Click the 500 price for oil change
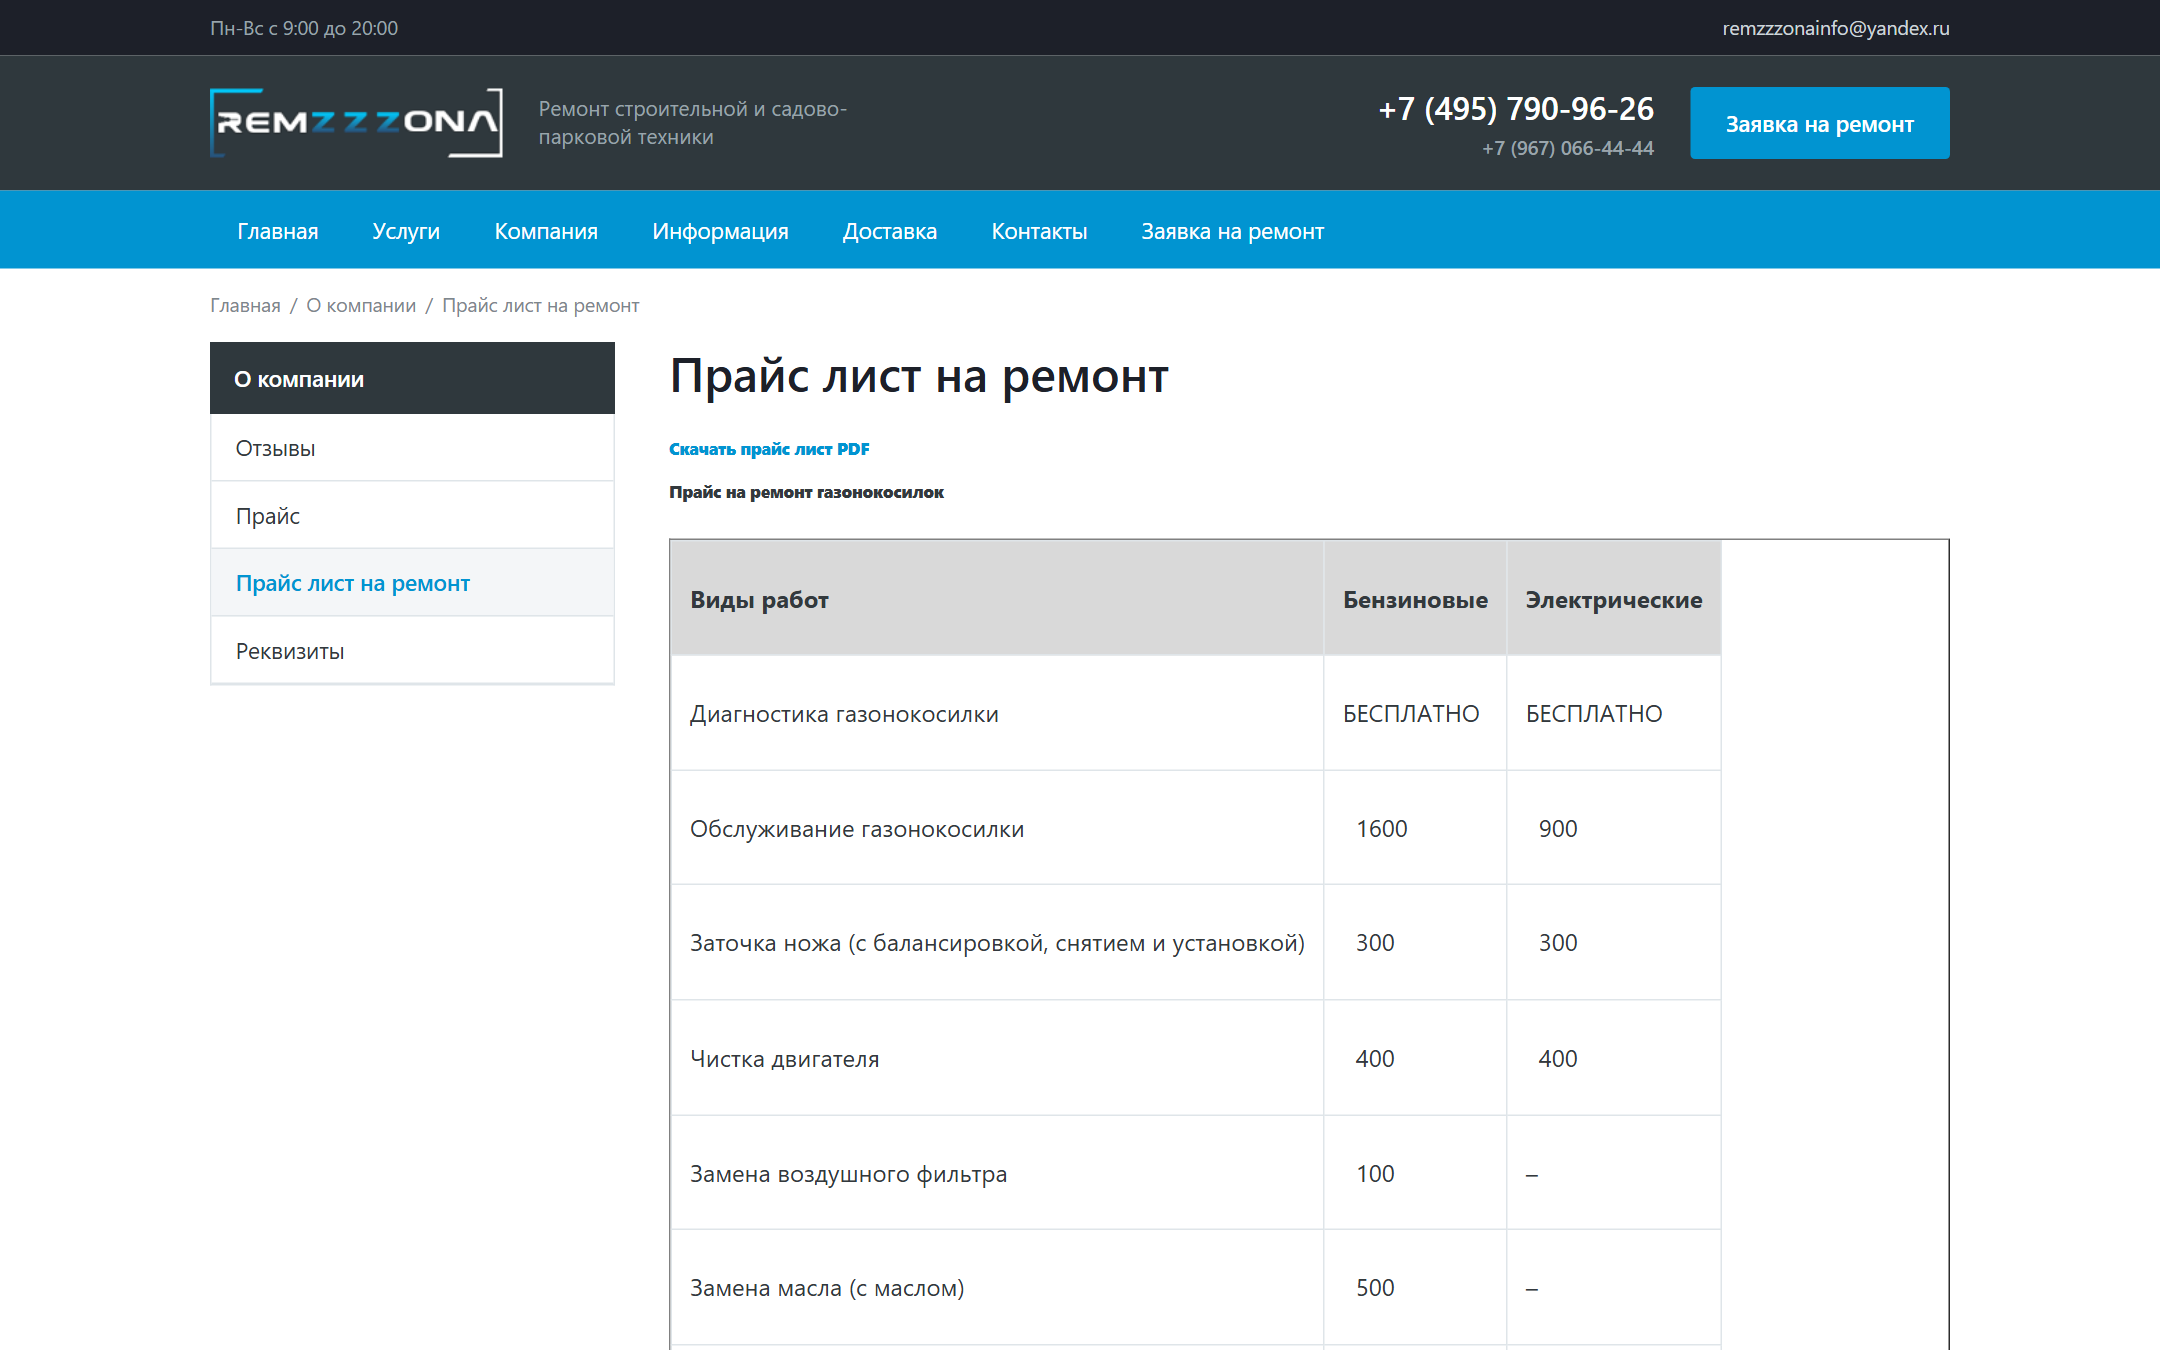The width and height of the screenshot is (2160, 1350). (1375, 1288)
